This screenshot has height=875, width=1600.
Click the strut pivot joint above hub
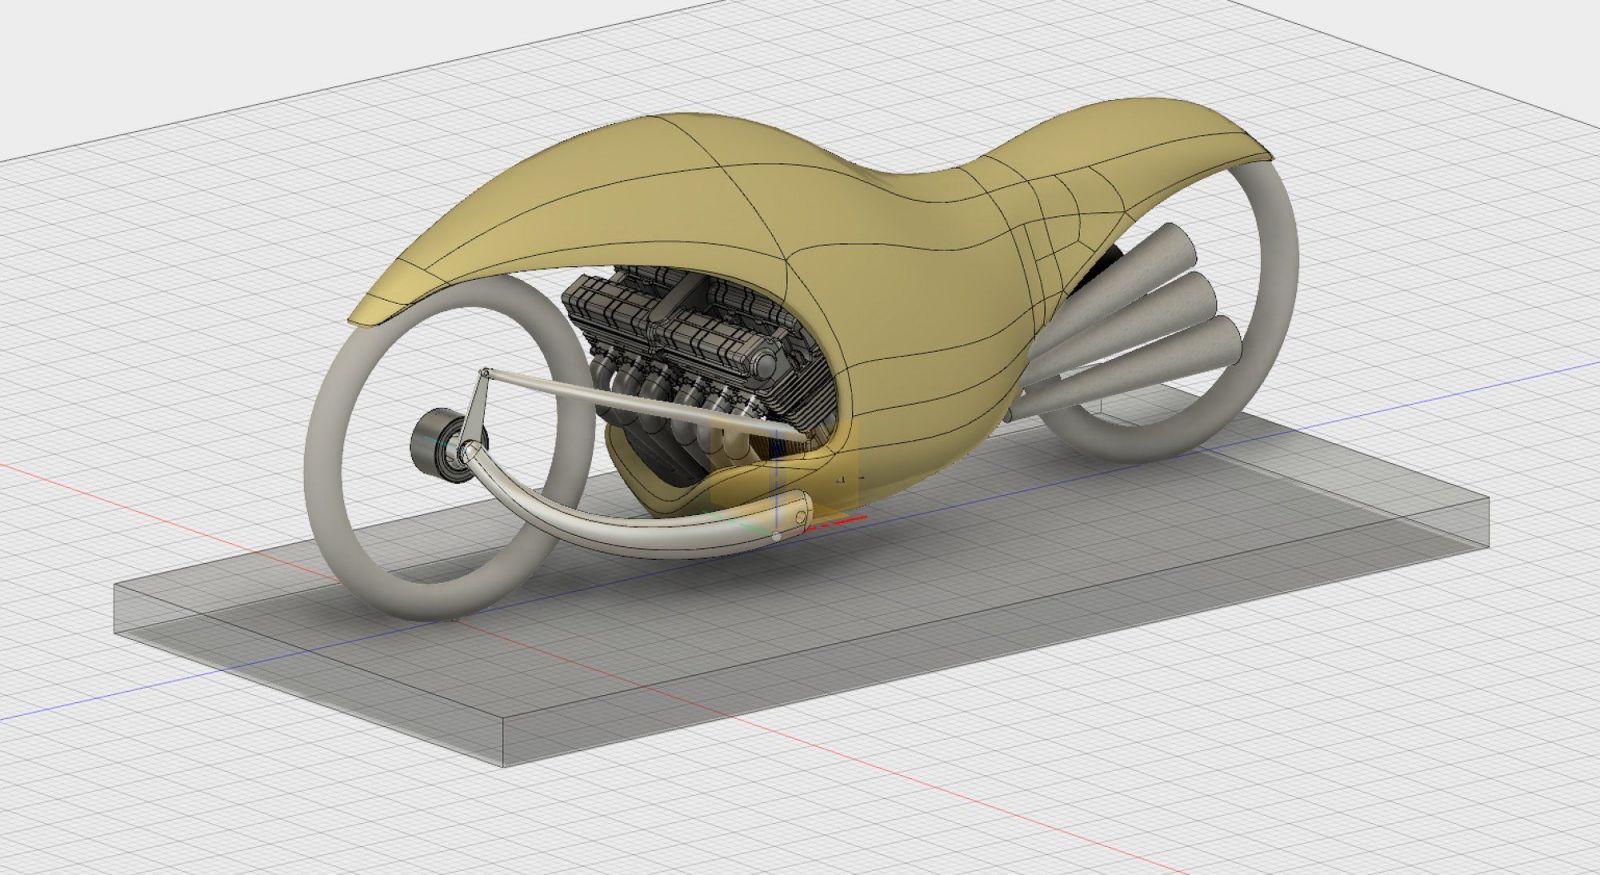pos(485,374)
